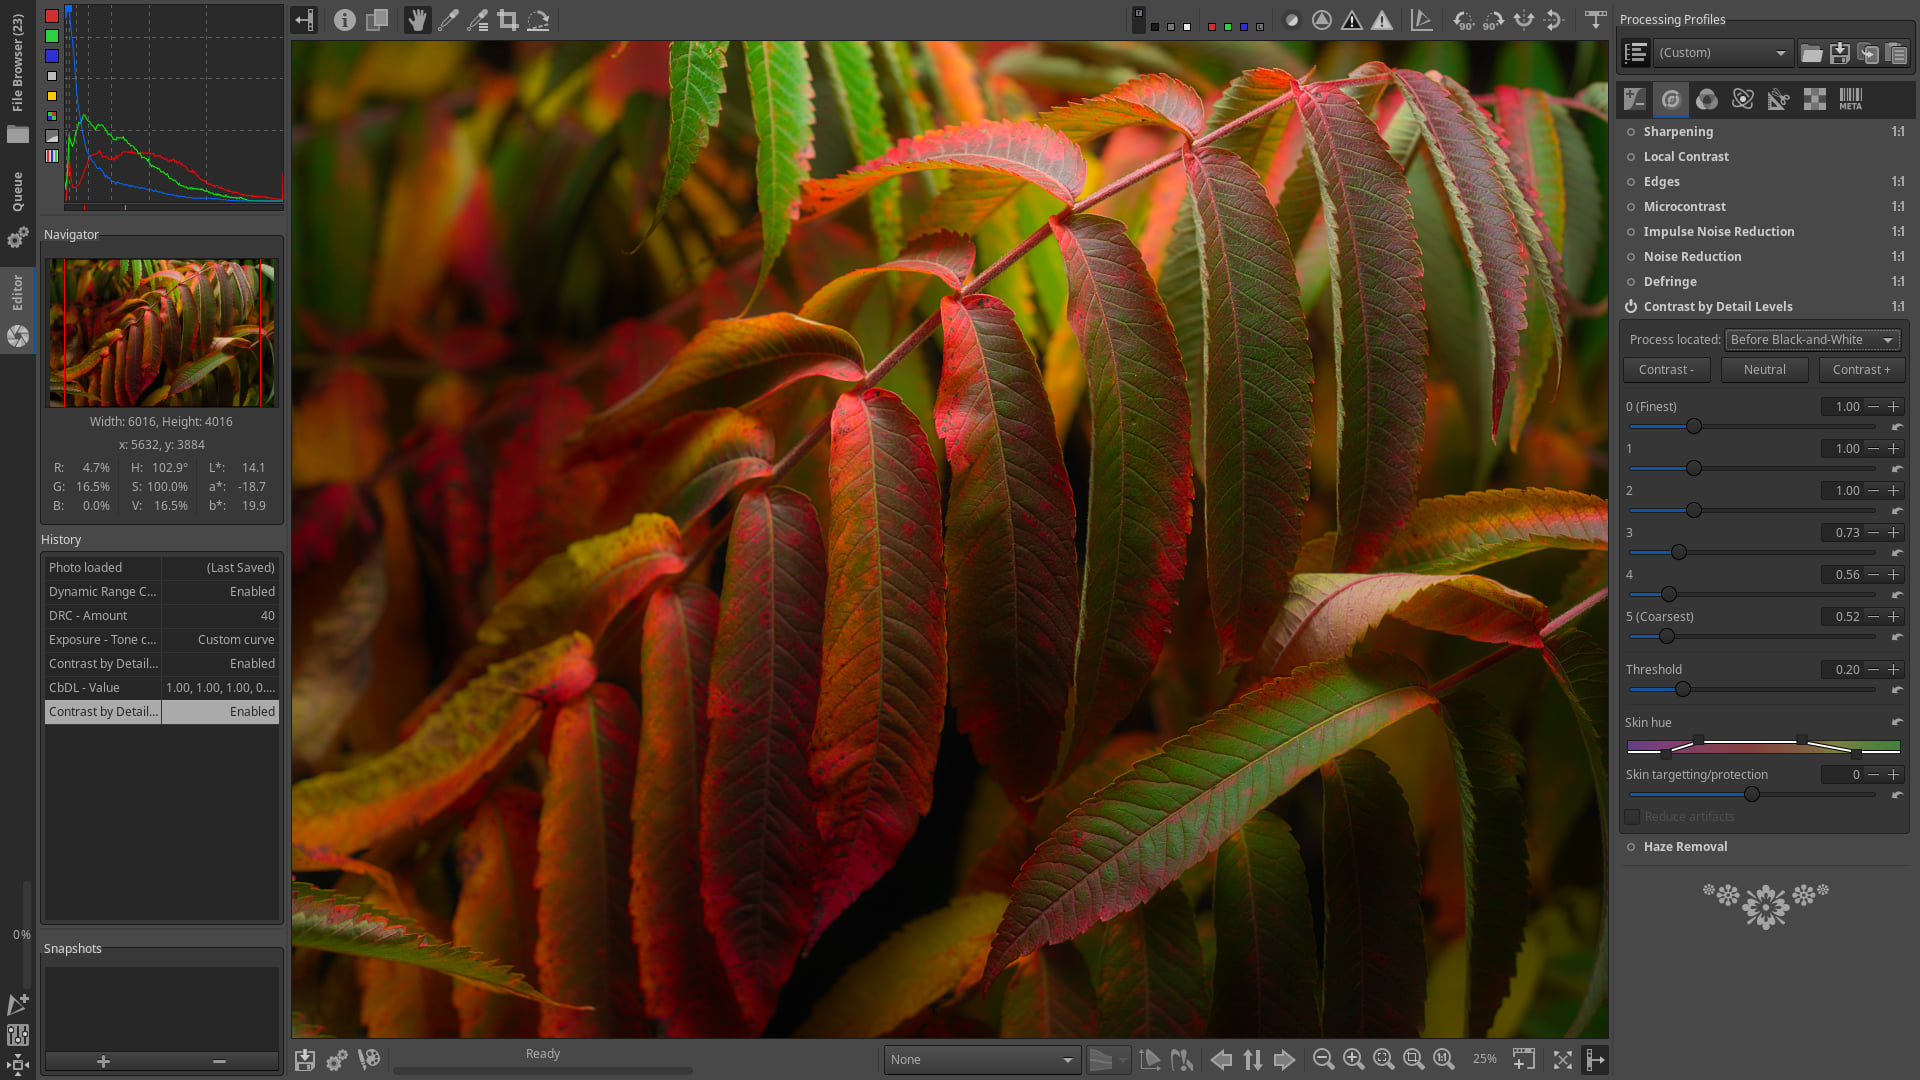
Task: Switch to the Exposure tools tab
Action: tap(1634, 99)
